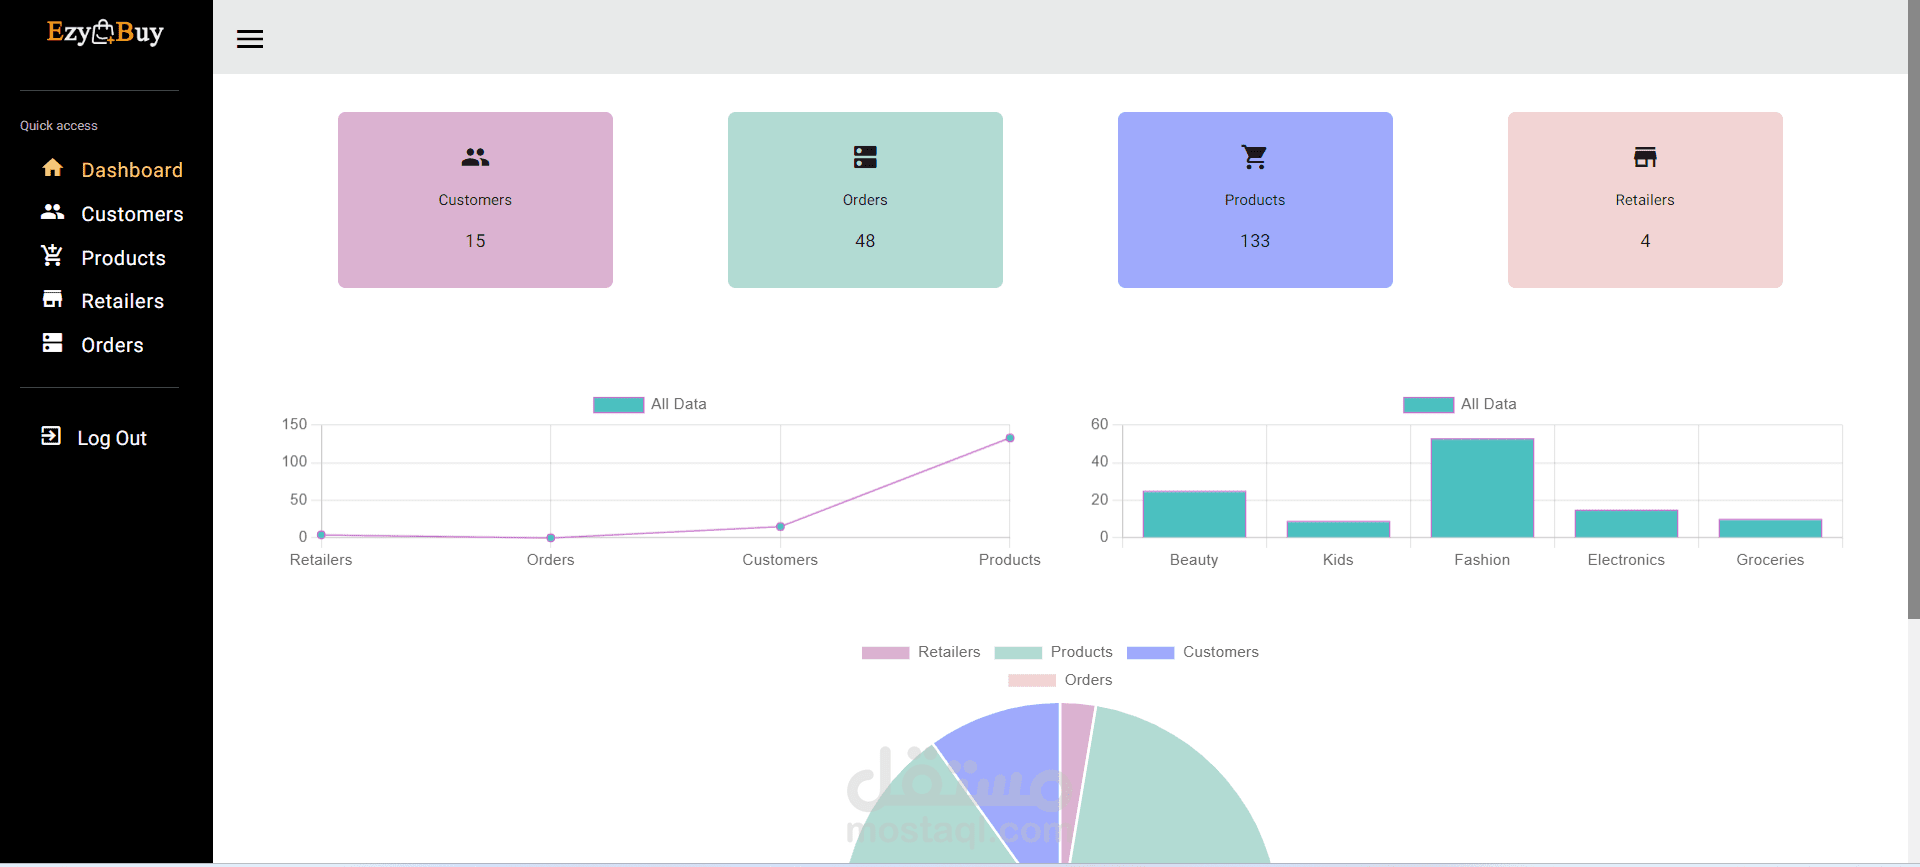Image resolution: width=1920 pixels, height=867 pixels.
Task: Click the Fashion axis label
Action: click(x=1482, y=560)
